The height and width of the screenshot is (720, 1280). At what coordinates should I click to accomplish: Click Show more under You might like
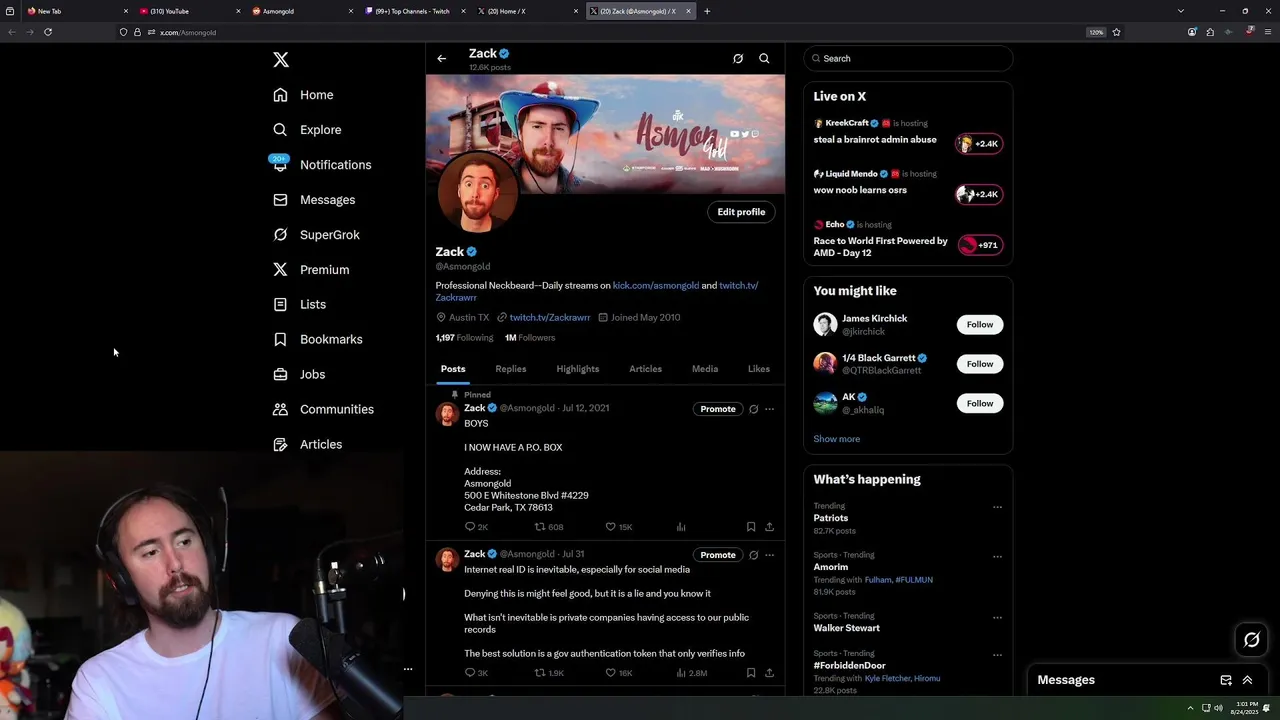[836, 439]
